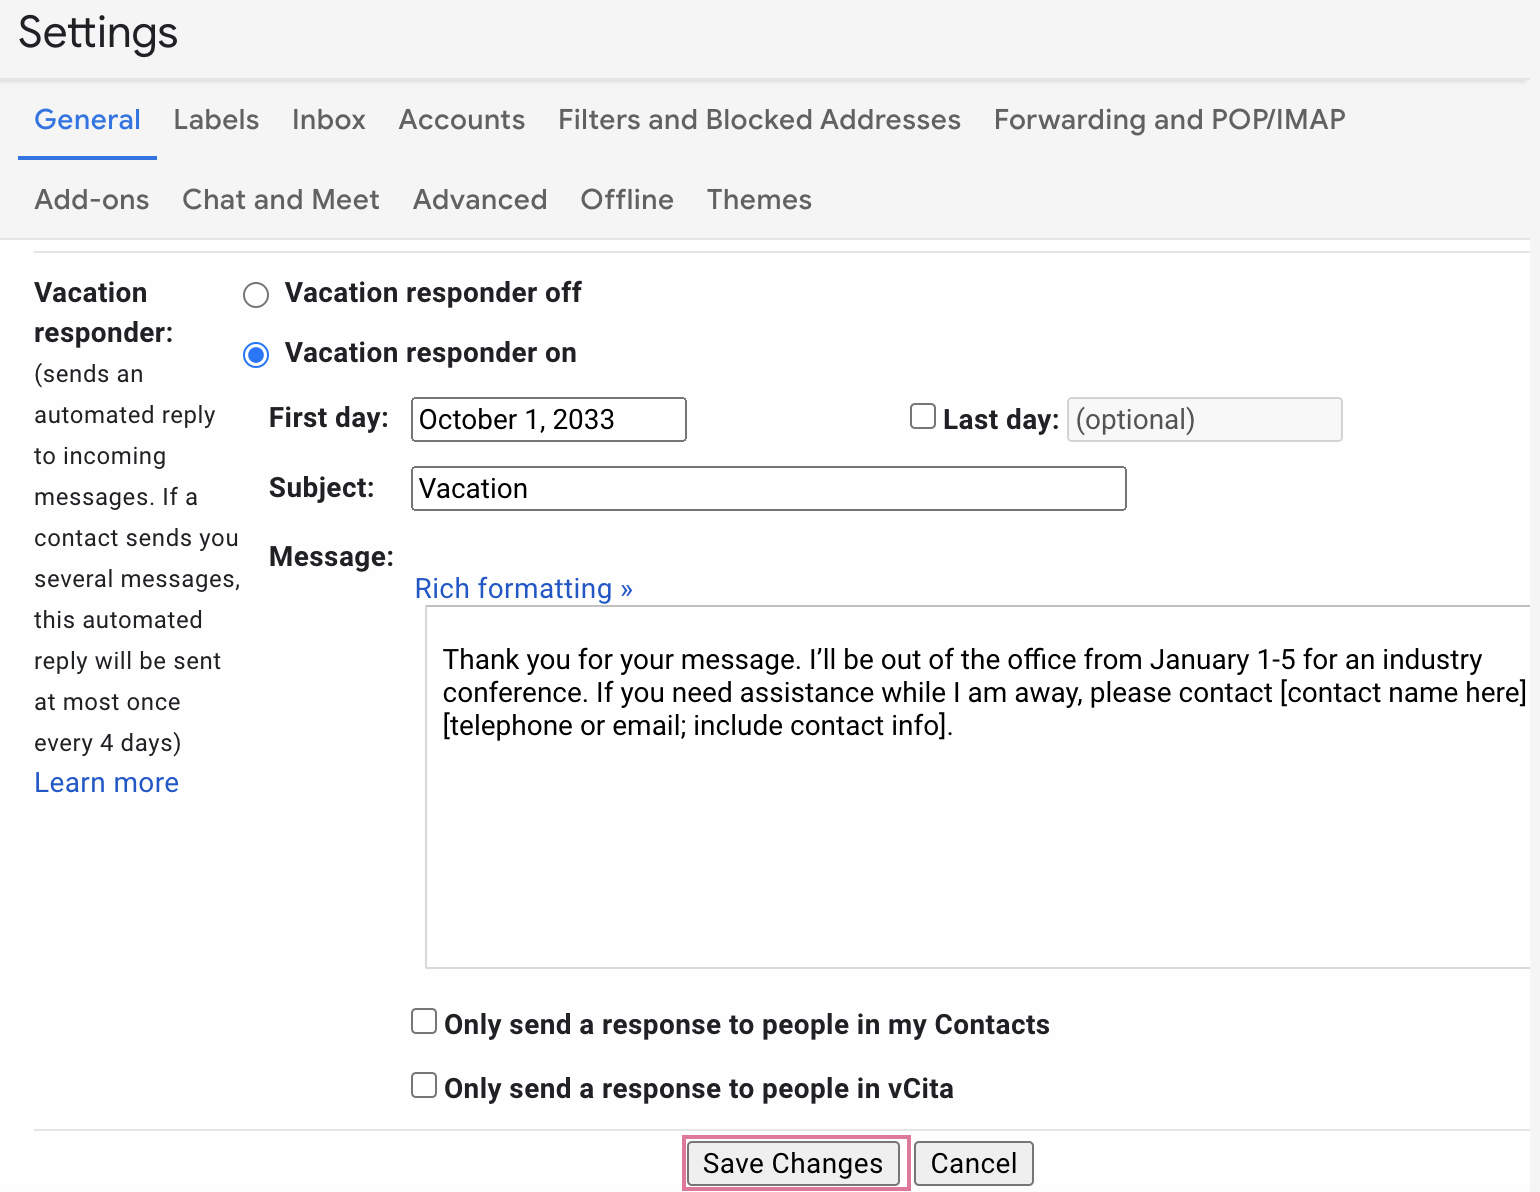Click the First day date field
The height and width of the screenshot is (1192, 1540).
tap(548, 419)
